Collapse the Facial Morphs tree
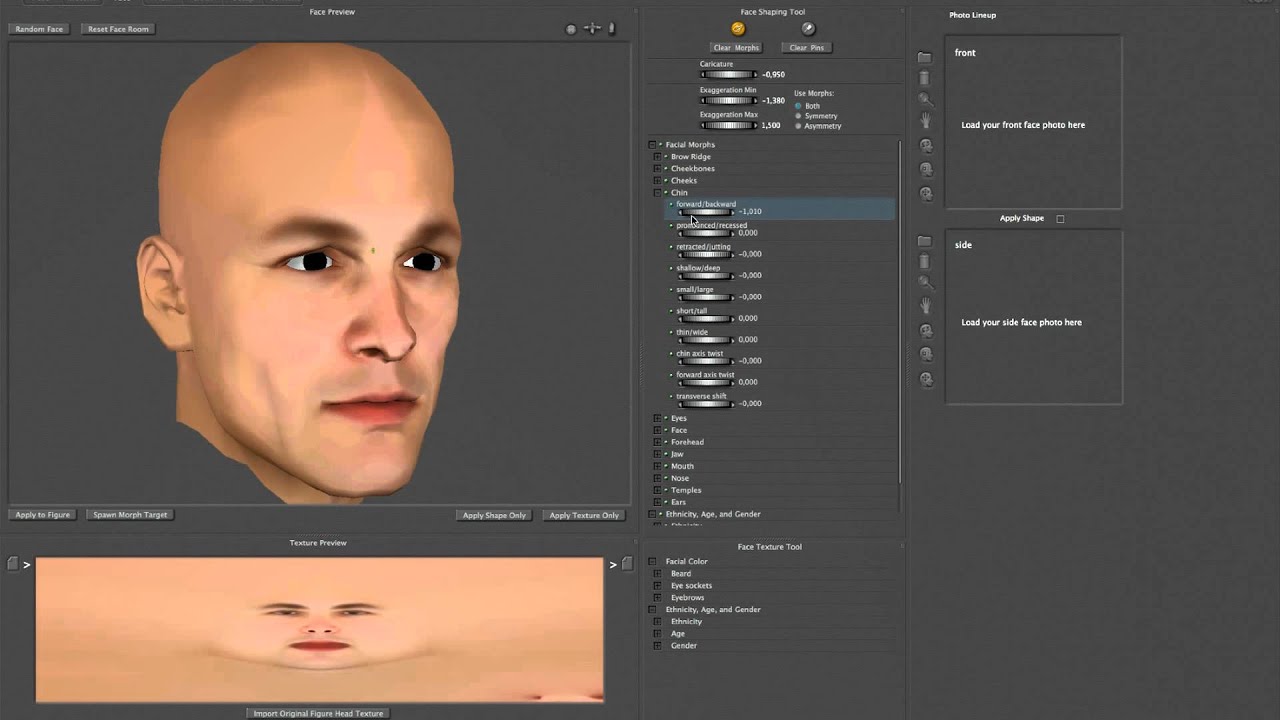 (x=652, y=145)
